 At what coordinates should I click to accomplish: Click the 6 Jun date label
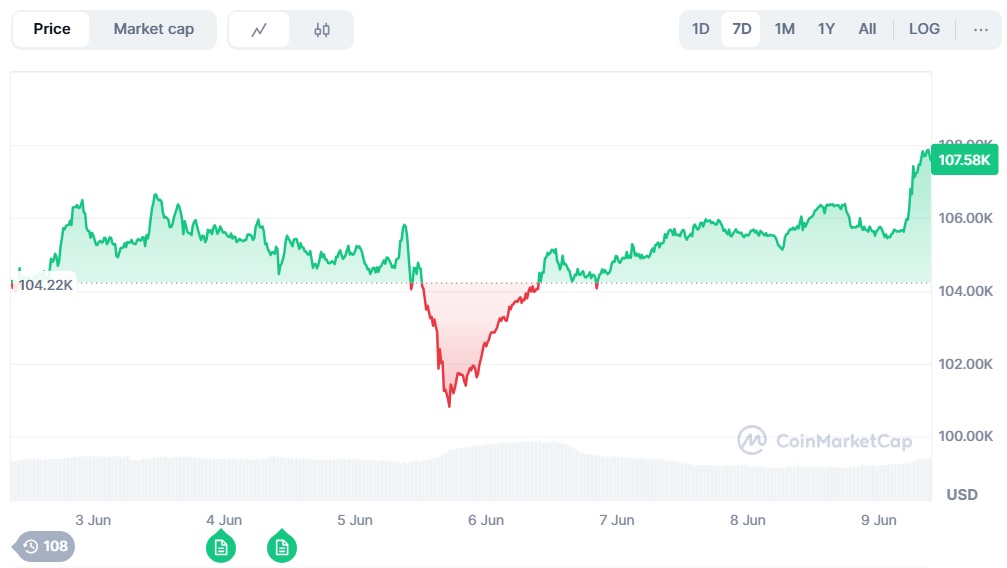pos(486,520)
